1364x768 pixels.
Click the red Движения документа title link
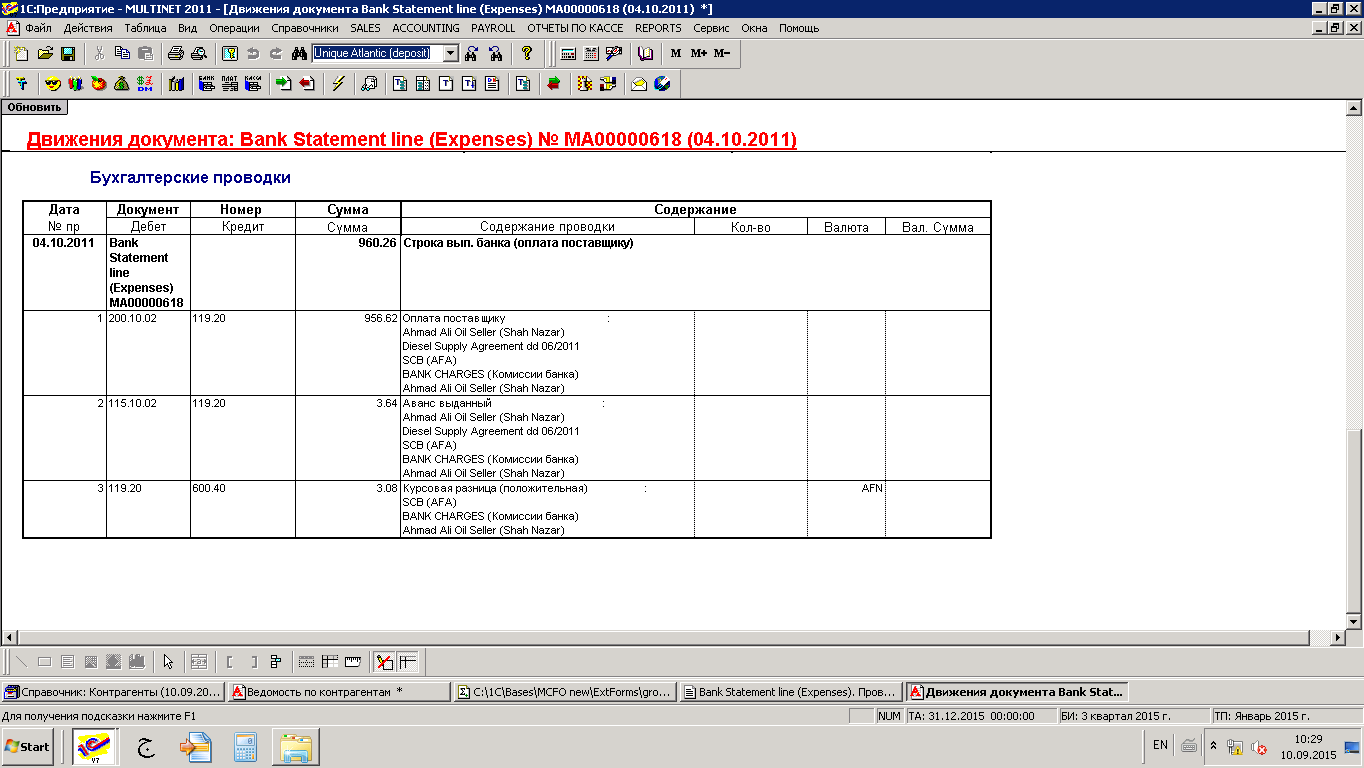pyautogui.click(x=411, y=139)
